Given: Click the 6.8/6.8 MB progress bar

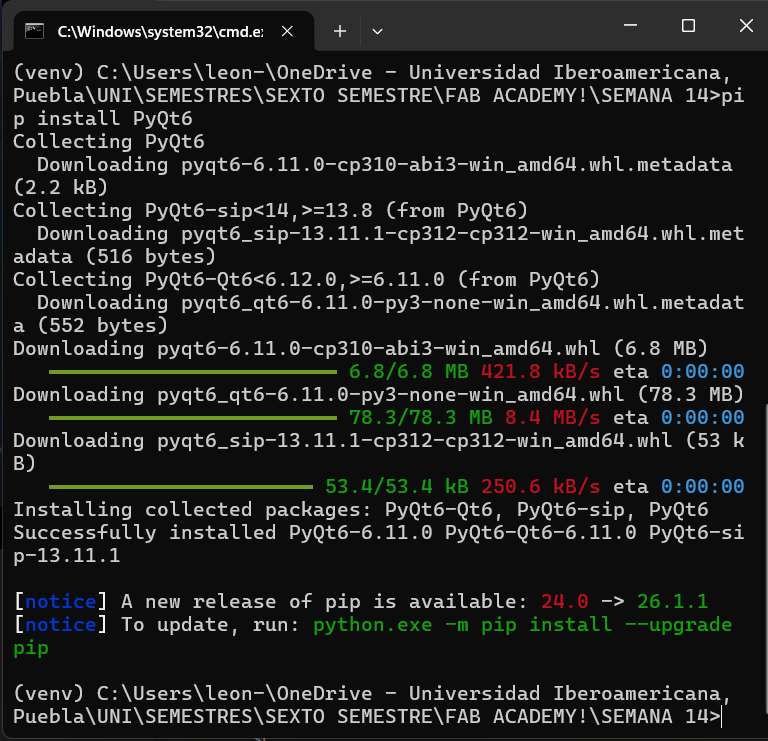Looking at the screenshot, I should (193, 372).
